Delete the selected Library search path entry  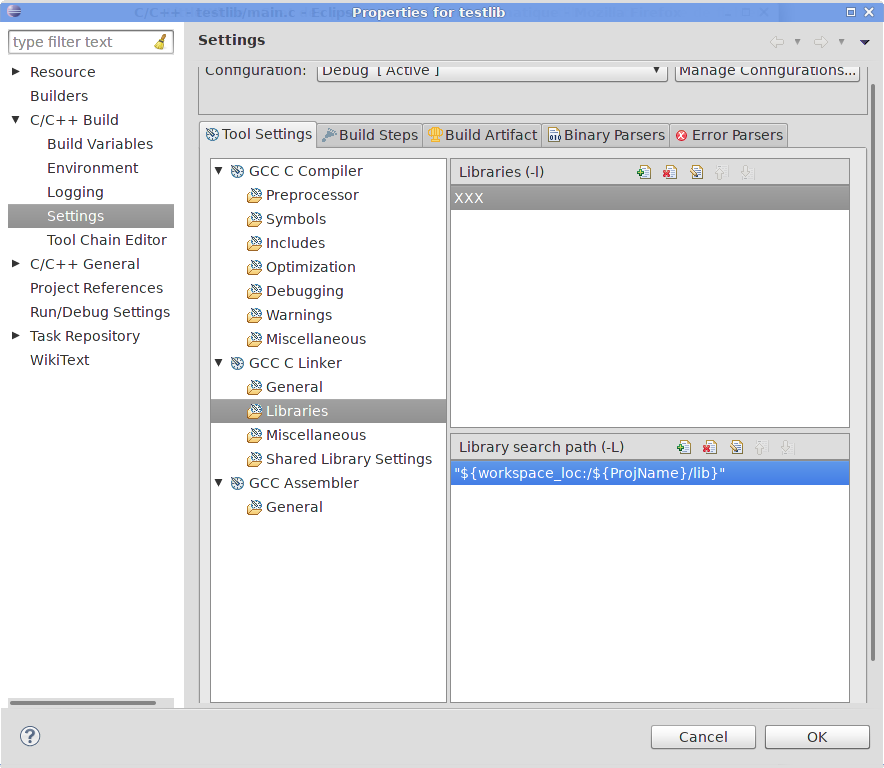point(710,447)
